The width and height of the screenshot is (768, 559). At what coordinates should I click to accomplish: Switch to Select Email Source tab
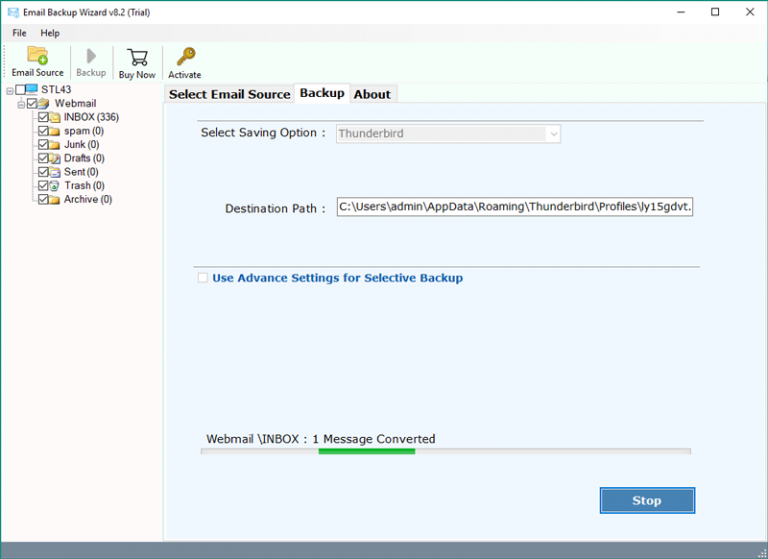pyautogui.click(x=230, y=94)
